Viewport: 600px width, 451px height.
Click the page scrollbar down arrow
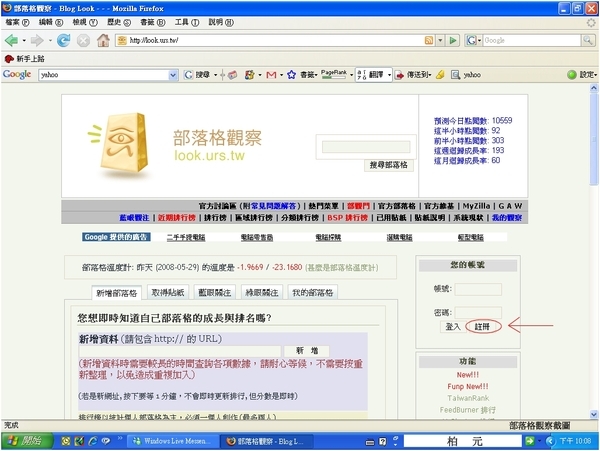[593, 414]
